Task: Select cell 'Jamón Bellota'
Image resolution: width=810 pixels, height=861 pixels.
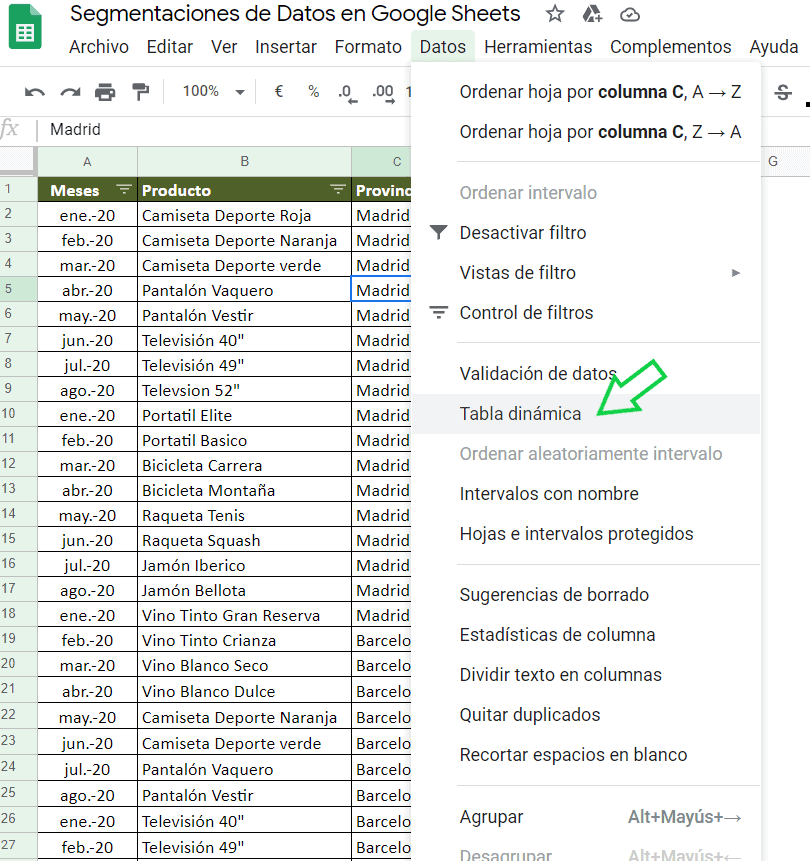Action: tap(244, 590)
